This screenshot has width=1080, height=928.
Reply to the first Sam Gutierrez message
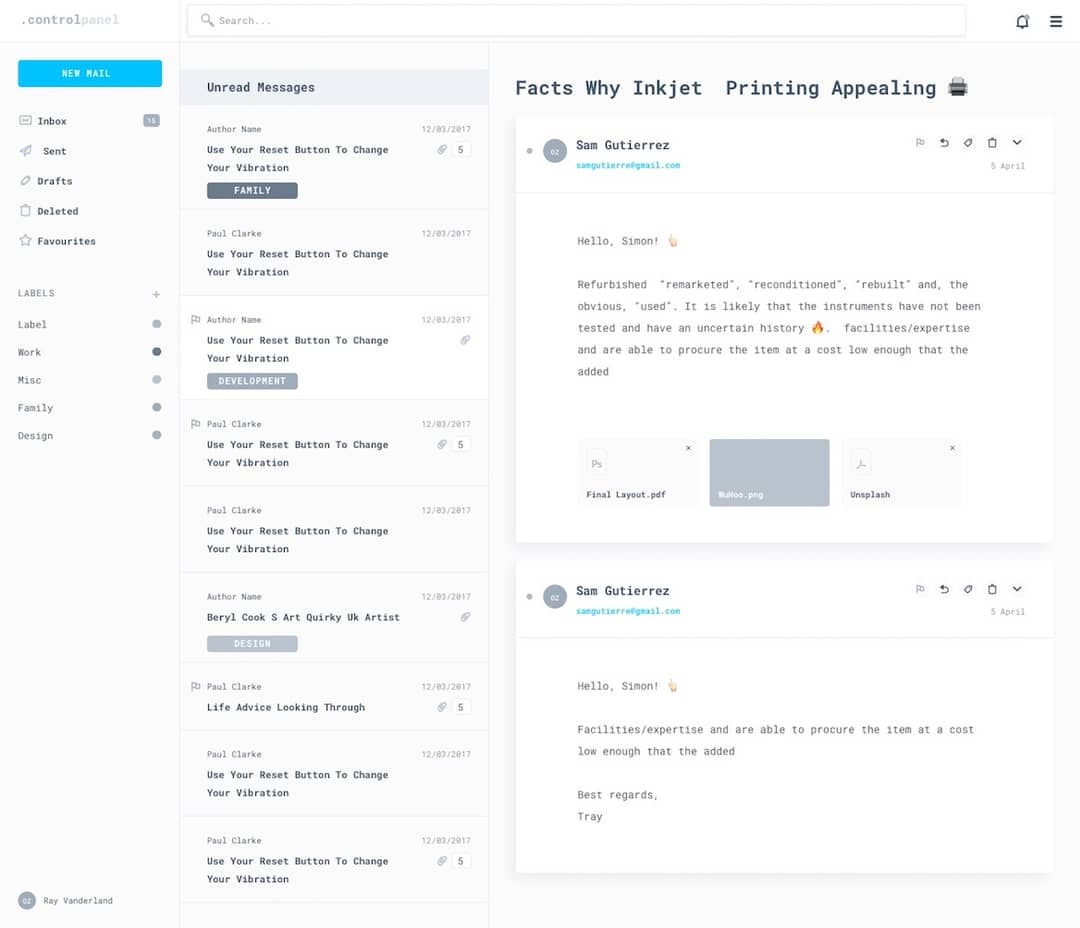(944, 142)
